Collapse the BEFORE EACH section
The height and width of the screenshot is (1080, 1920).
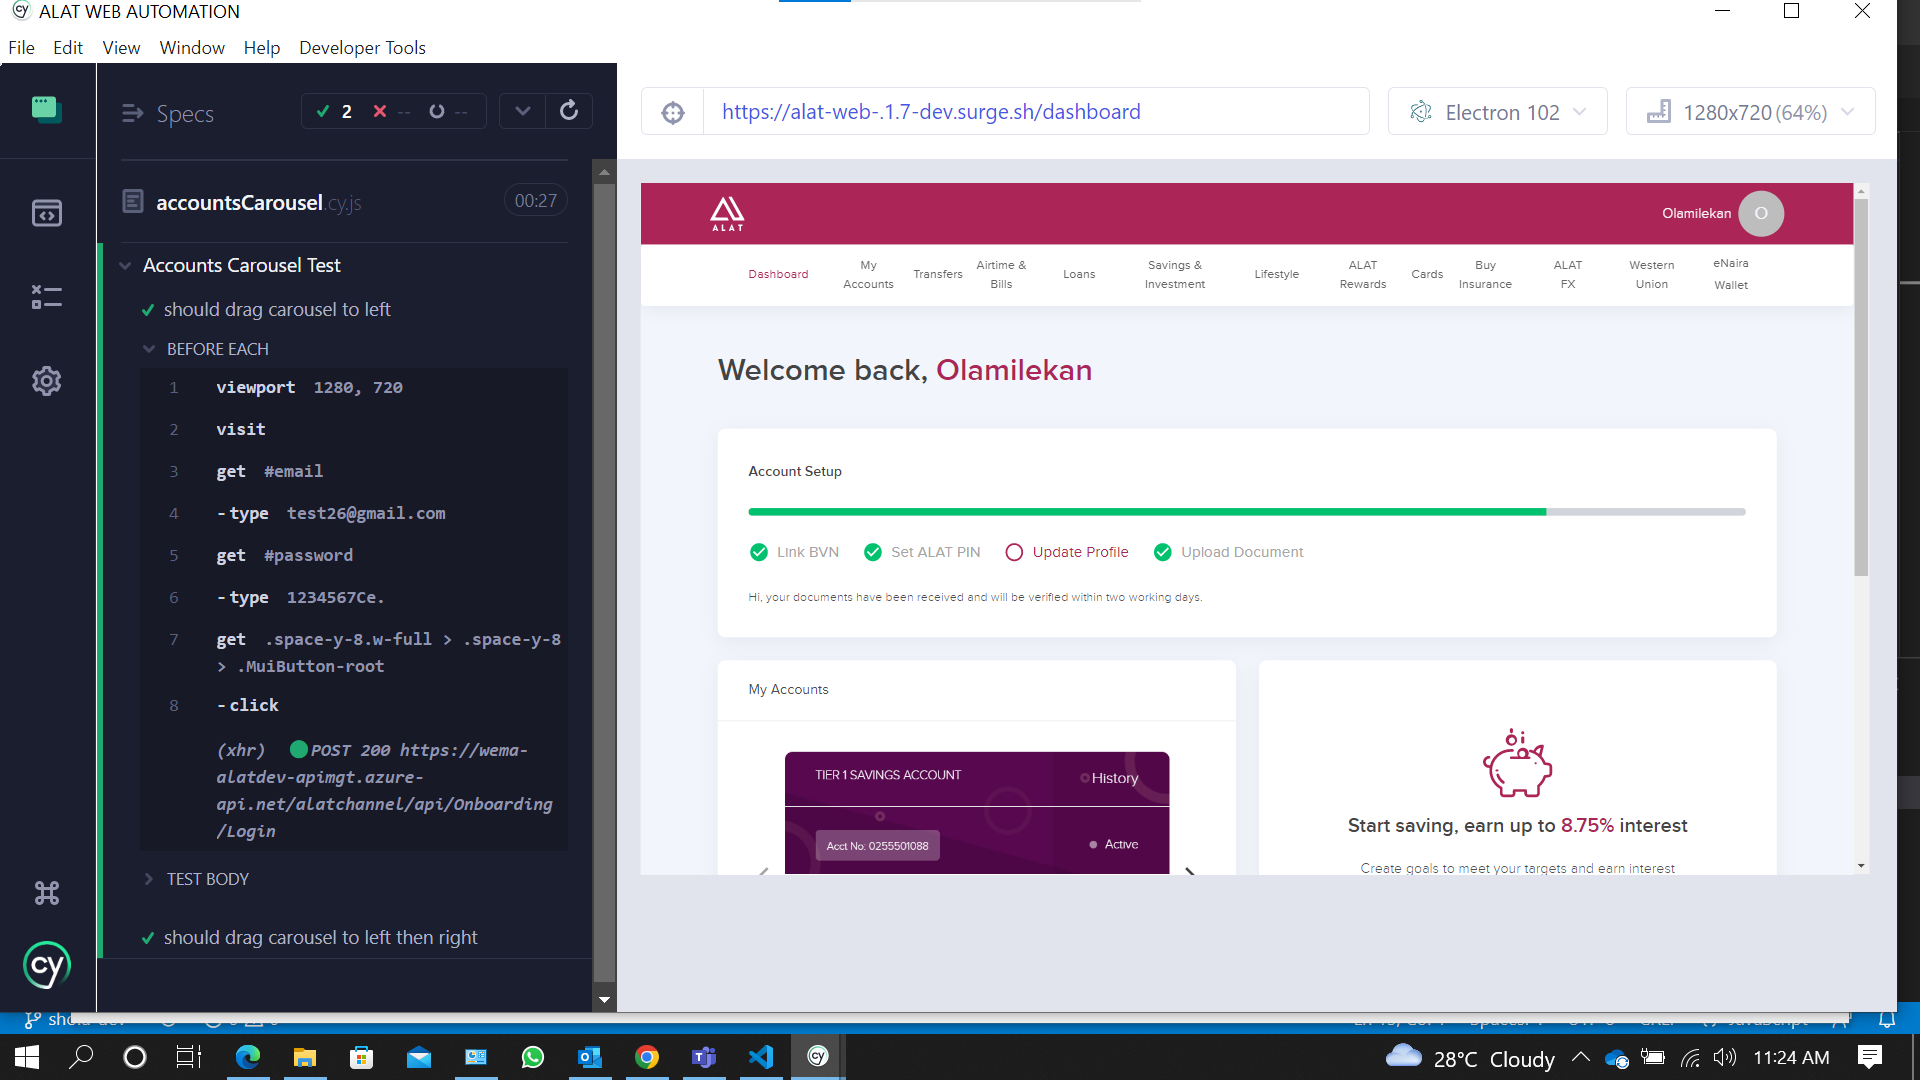217,349
